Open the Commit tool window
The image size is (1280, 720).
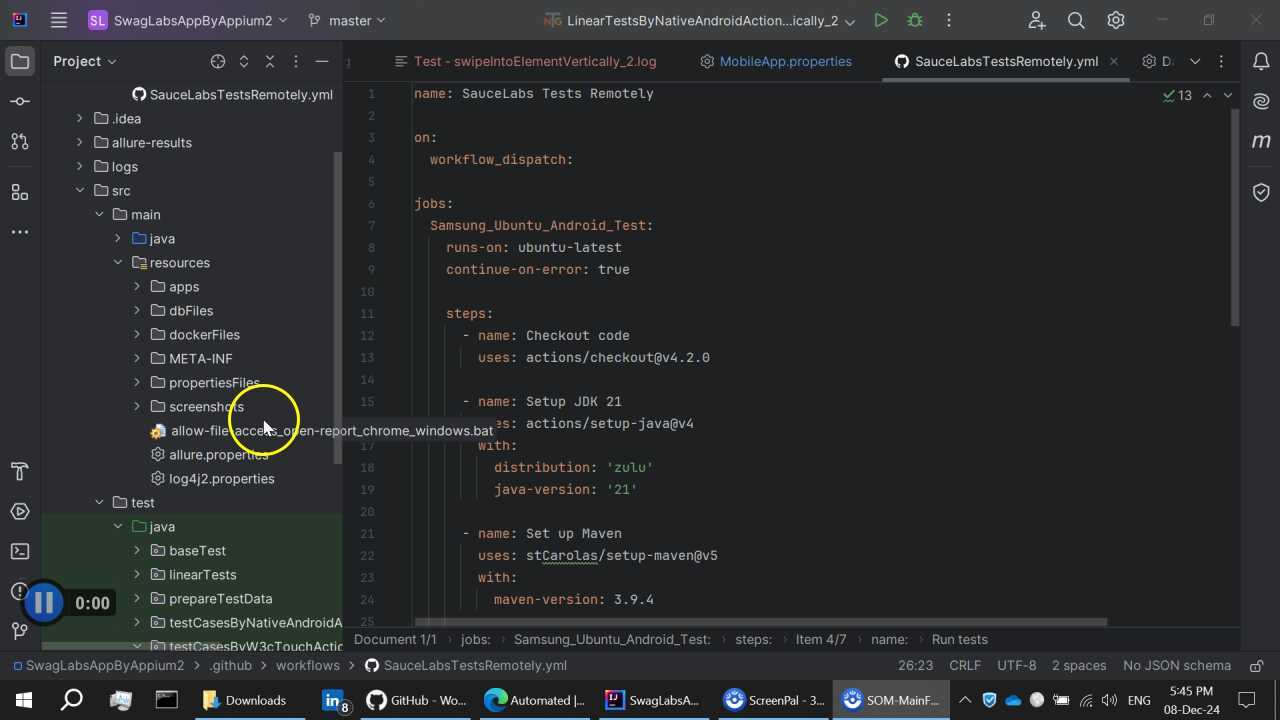pos(20,101)
